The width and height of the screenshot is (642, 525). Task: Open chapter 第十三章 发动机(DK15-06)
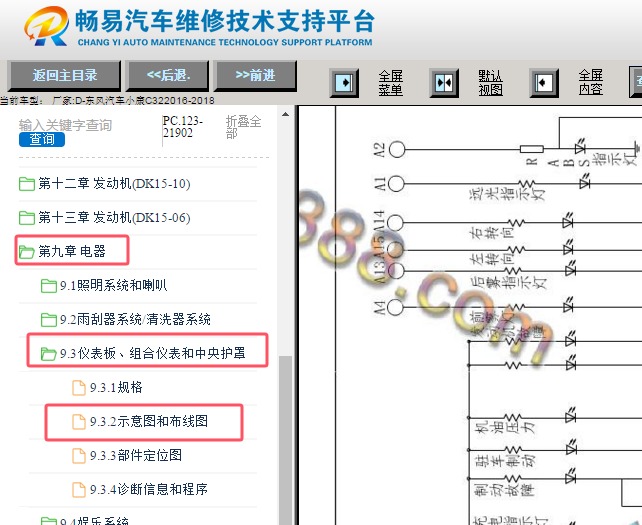114,218
